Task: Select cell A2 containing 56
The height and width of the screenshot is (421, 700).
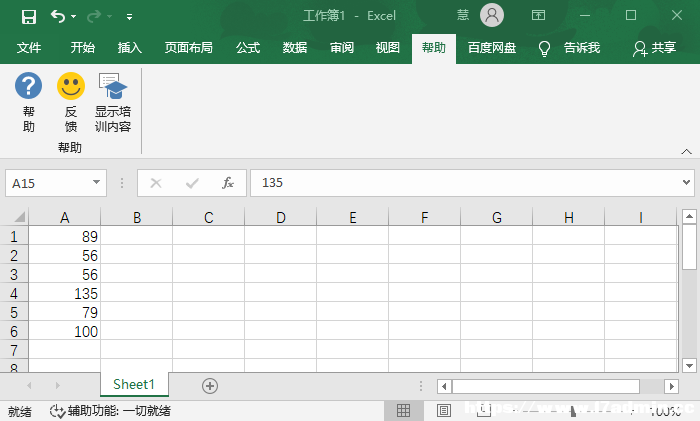Action: click(x=65, y=255)
